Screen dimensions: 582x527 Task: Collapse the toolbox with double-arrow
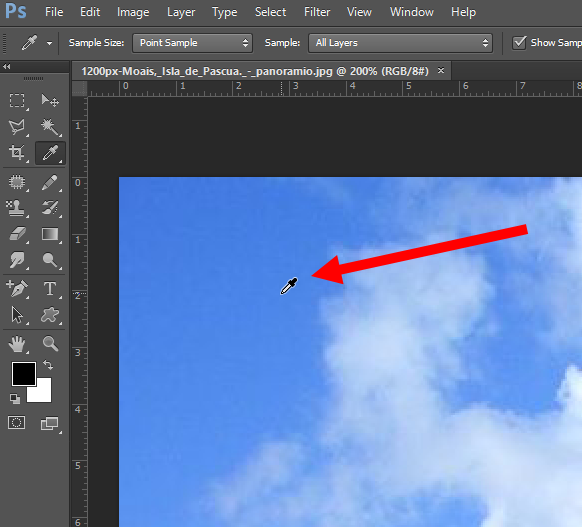point(7,67)
